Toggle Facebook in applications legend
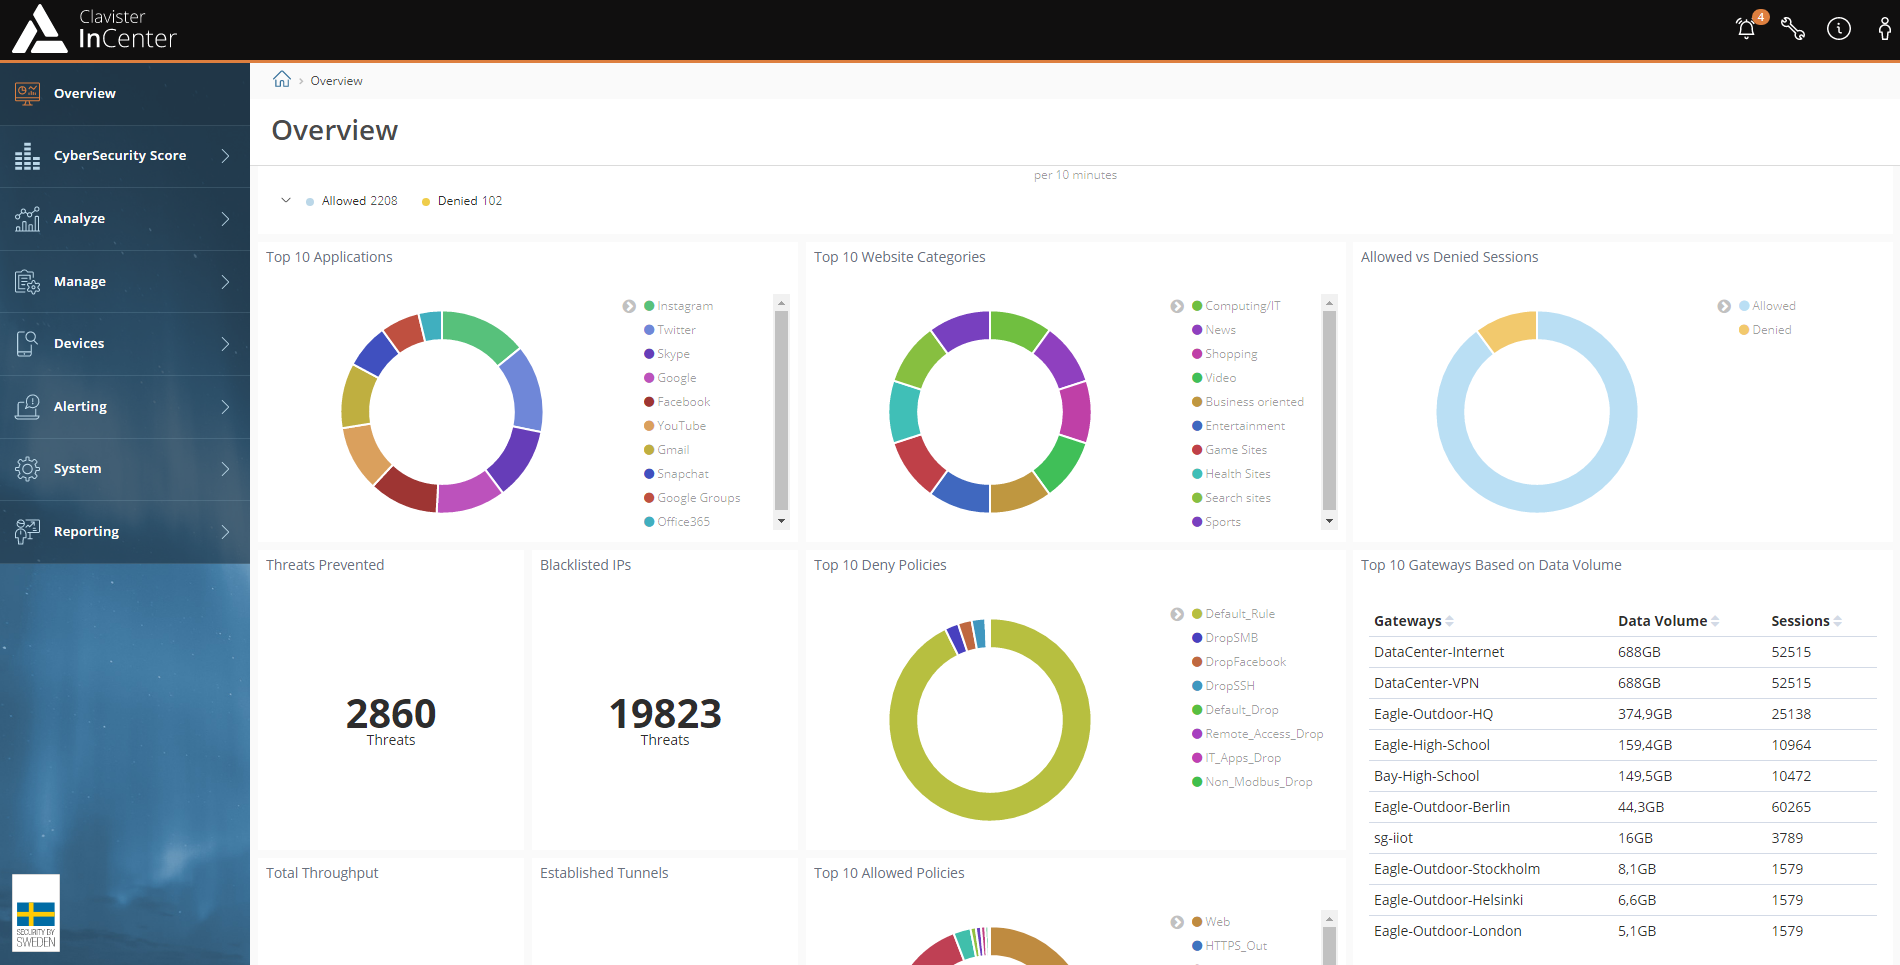Viewport: 1900px width, 965px height. coord(677,402)
